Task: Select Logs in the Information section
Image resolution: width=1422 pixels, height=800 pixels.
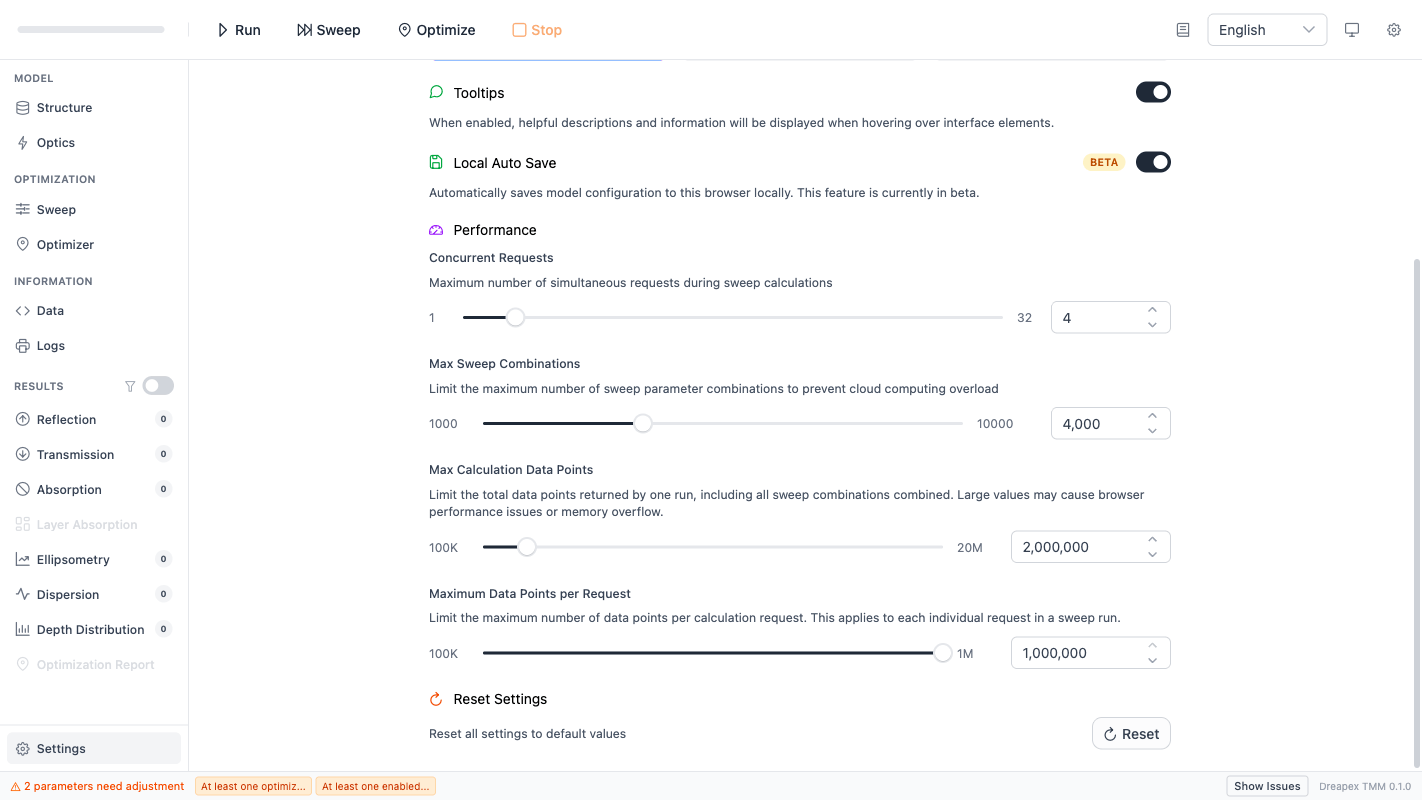Action: (x=51, y=346)
